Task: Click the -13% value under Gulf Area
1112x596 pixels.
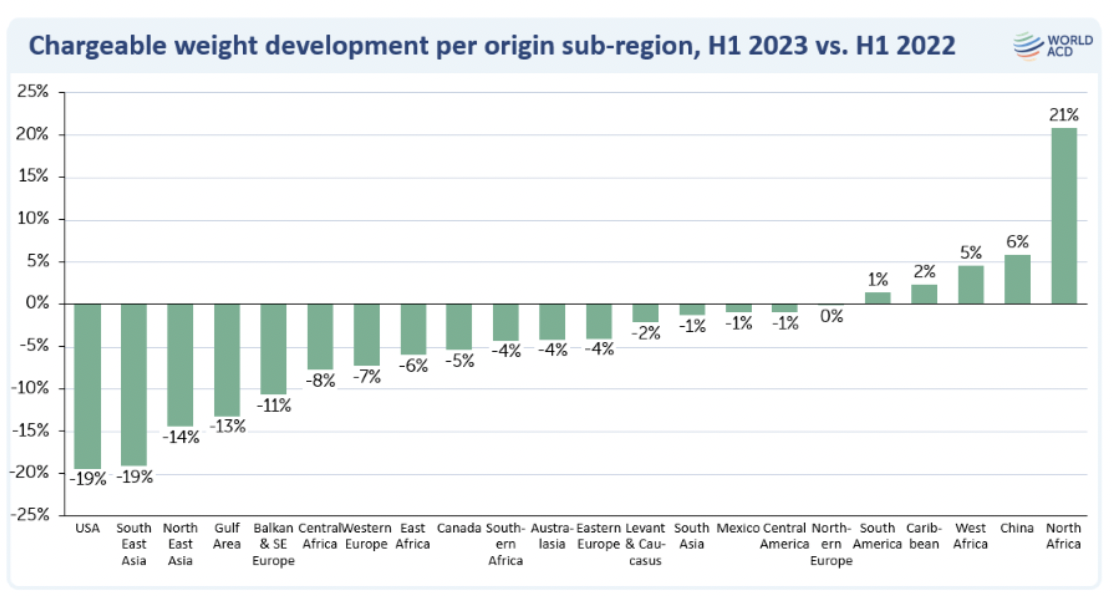Action: pyautogui.click(x=228, y=426)
